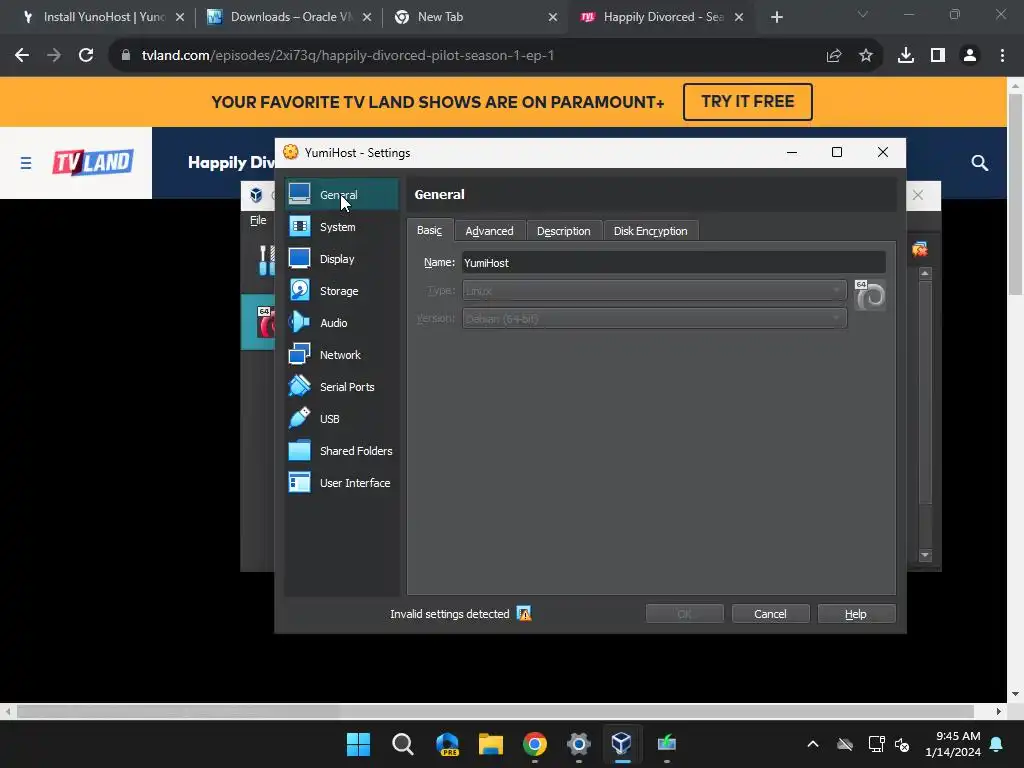
Task: Open the Chrome three-dot menu
Action: (1002, 56)
